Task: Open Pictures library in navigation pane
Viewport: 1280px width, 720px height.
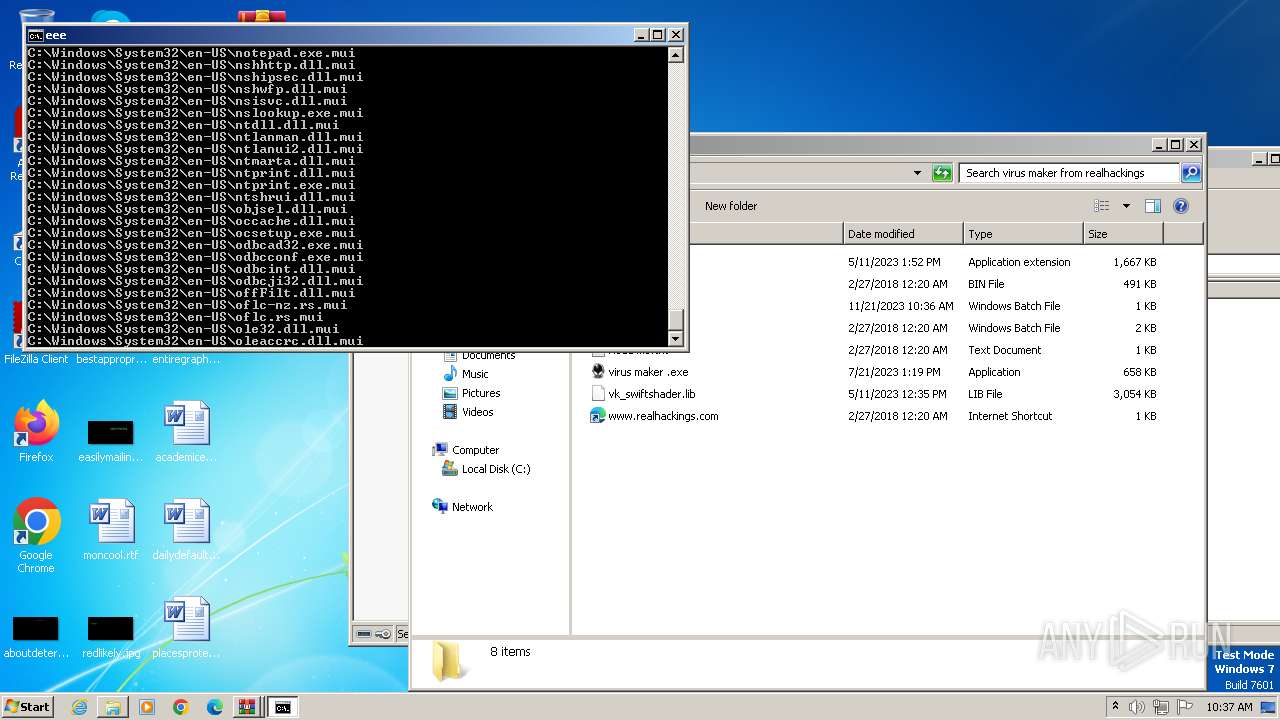Action: [481, 393]
